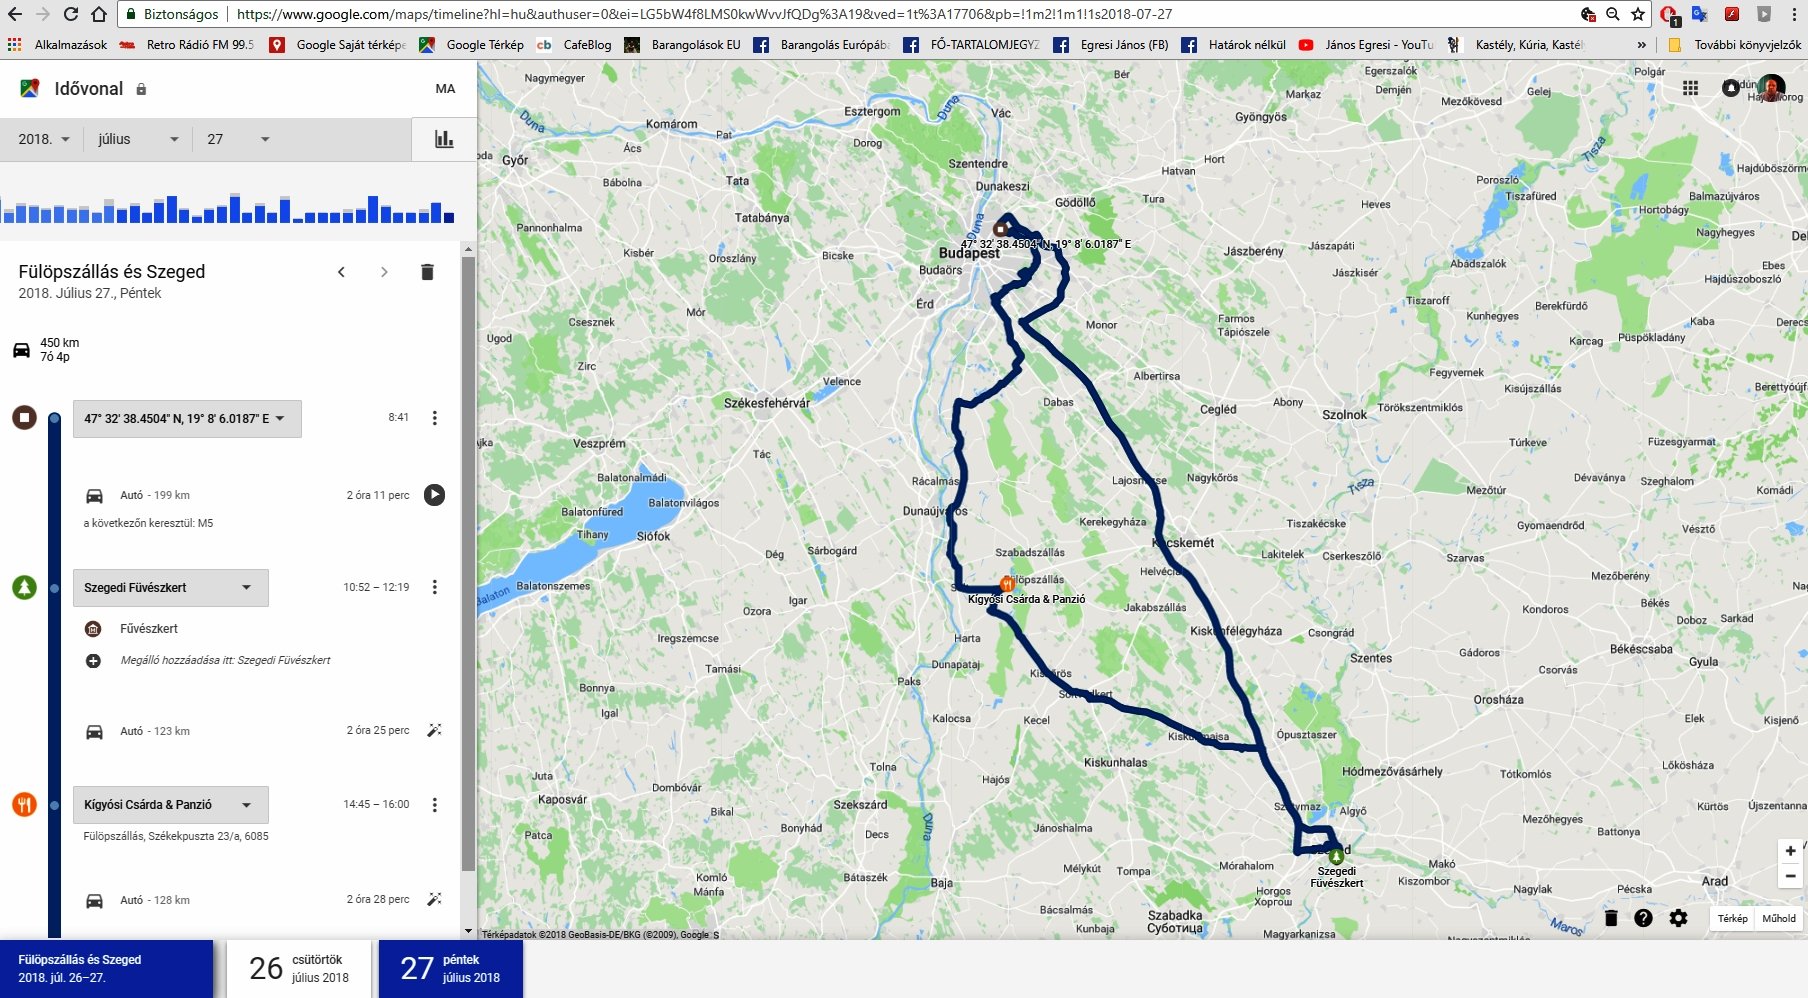Image resolution: width=1808 pixels, height=998 pixels.
Task: Switch map to Térkép view
Action: [1733, 918]
